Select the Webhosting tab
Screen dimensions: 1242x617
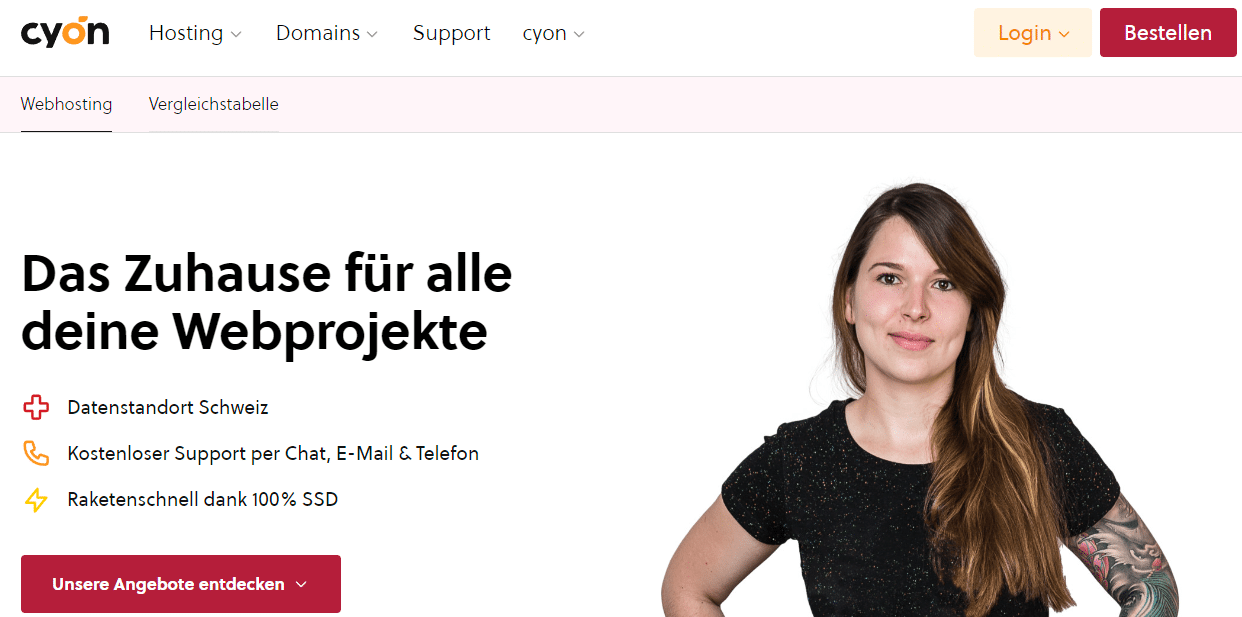click(x=66, y=104)
